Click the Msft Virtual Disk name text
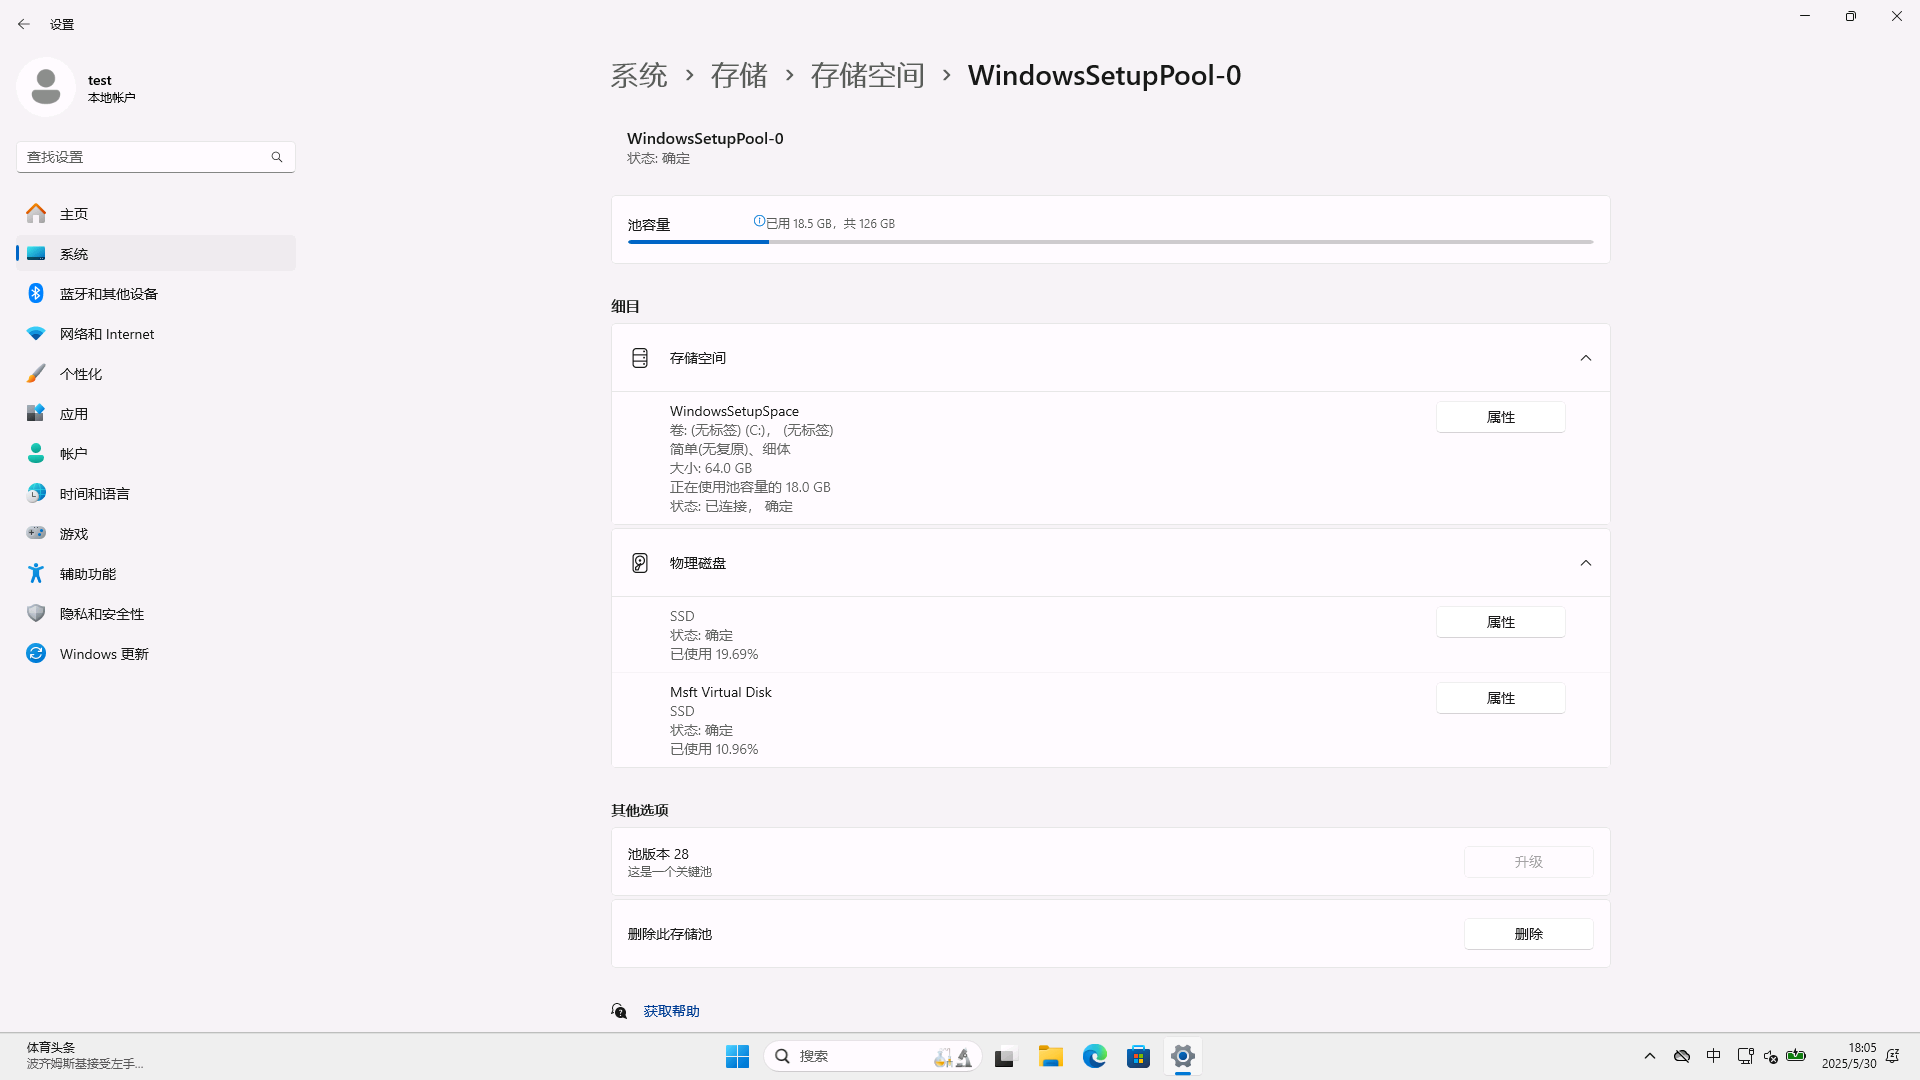Screen dimensions: 1920x1080 (x=720, y=692)
